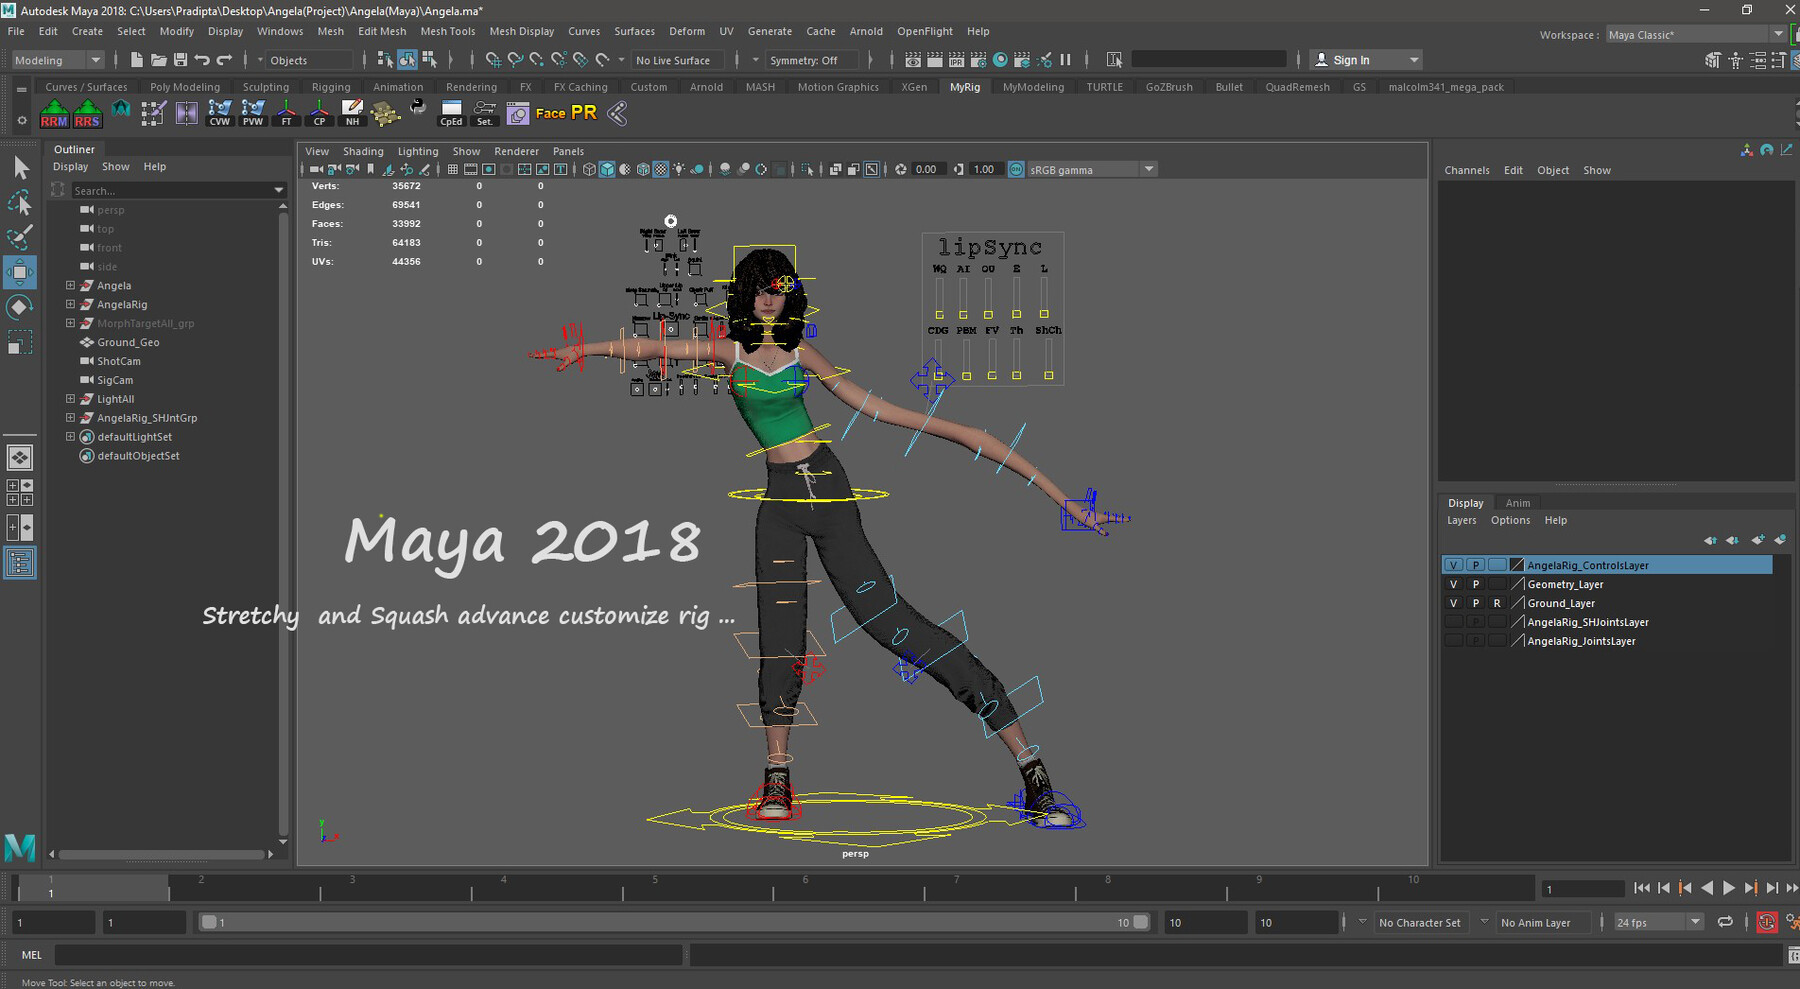Select the Scale tool in the toolbox
The image size is (1800, 989).
pyautogui.click(x=20, y=343)
